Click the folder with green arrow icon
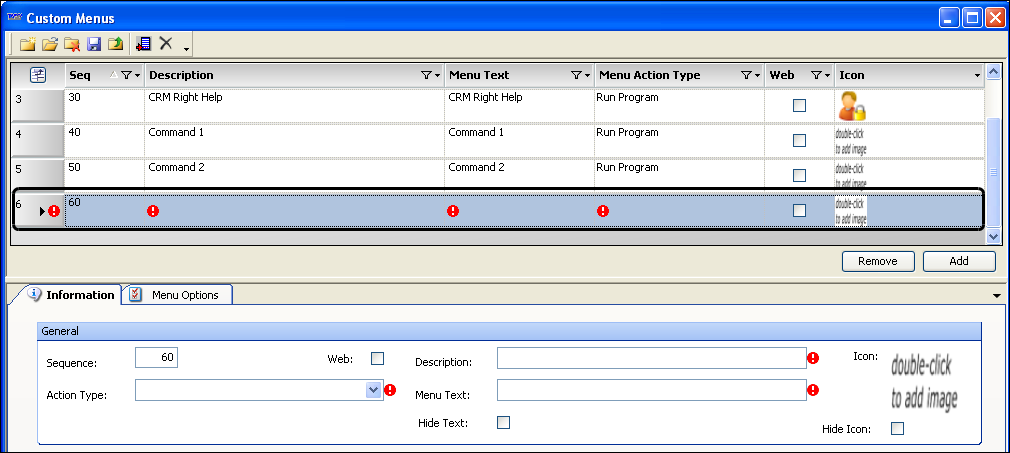The height and width of the screenshot is (453, 1010). tap(116, 44)
